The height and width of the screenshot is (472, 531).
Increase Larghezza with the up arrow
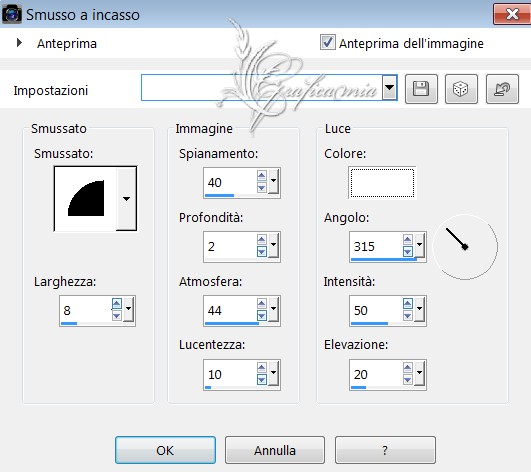pos(116,303)
